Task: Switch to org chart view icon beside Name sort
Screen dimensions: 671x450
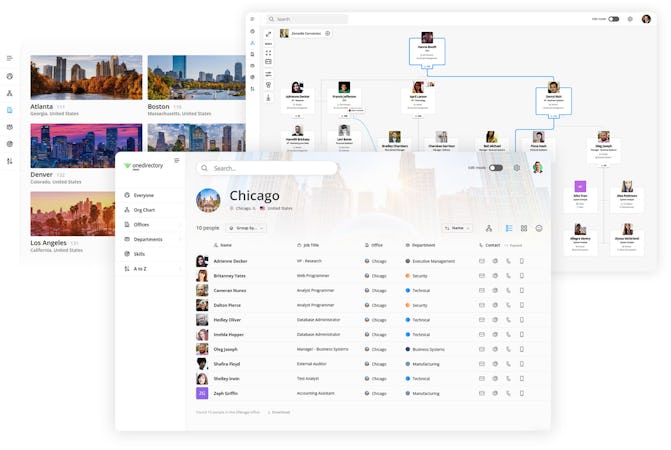Action: (x=489, y=228)
